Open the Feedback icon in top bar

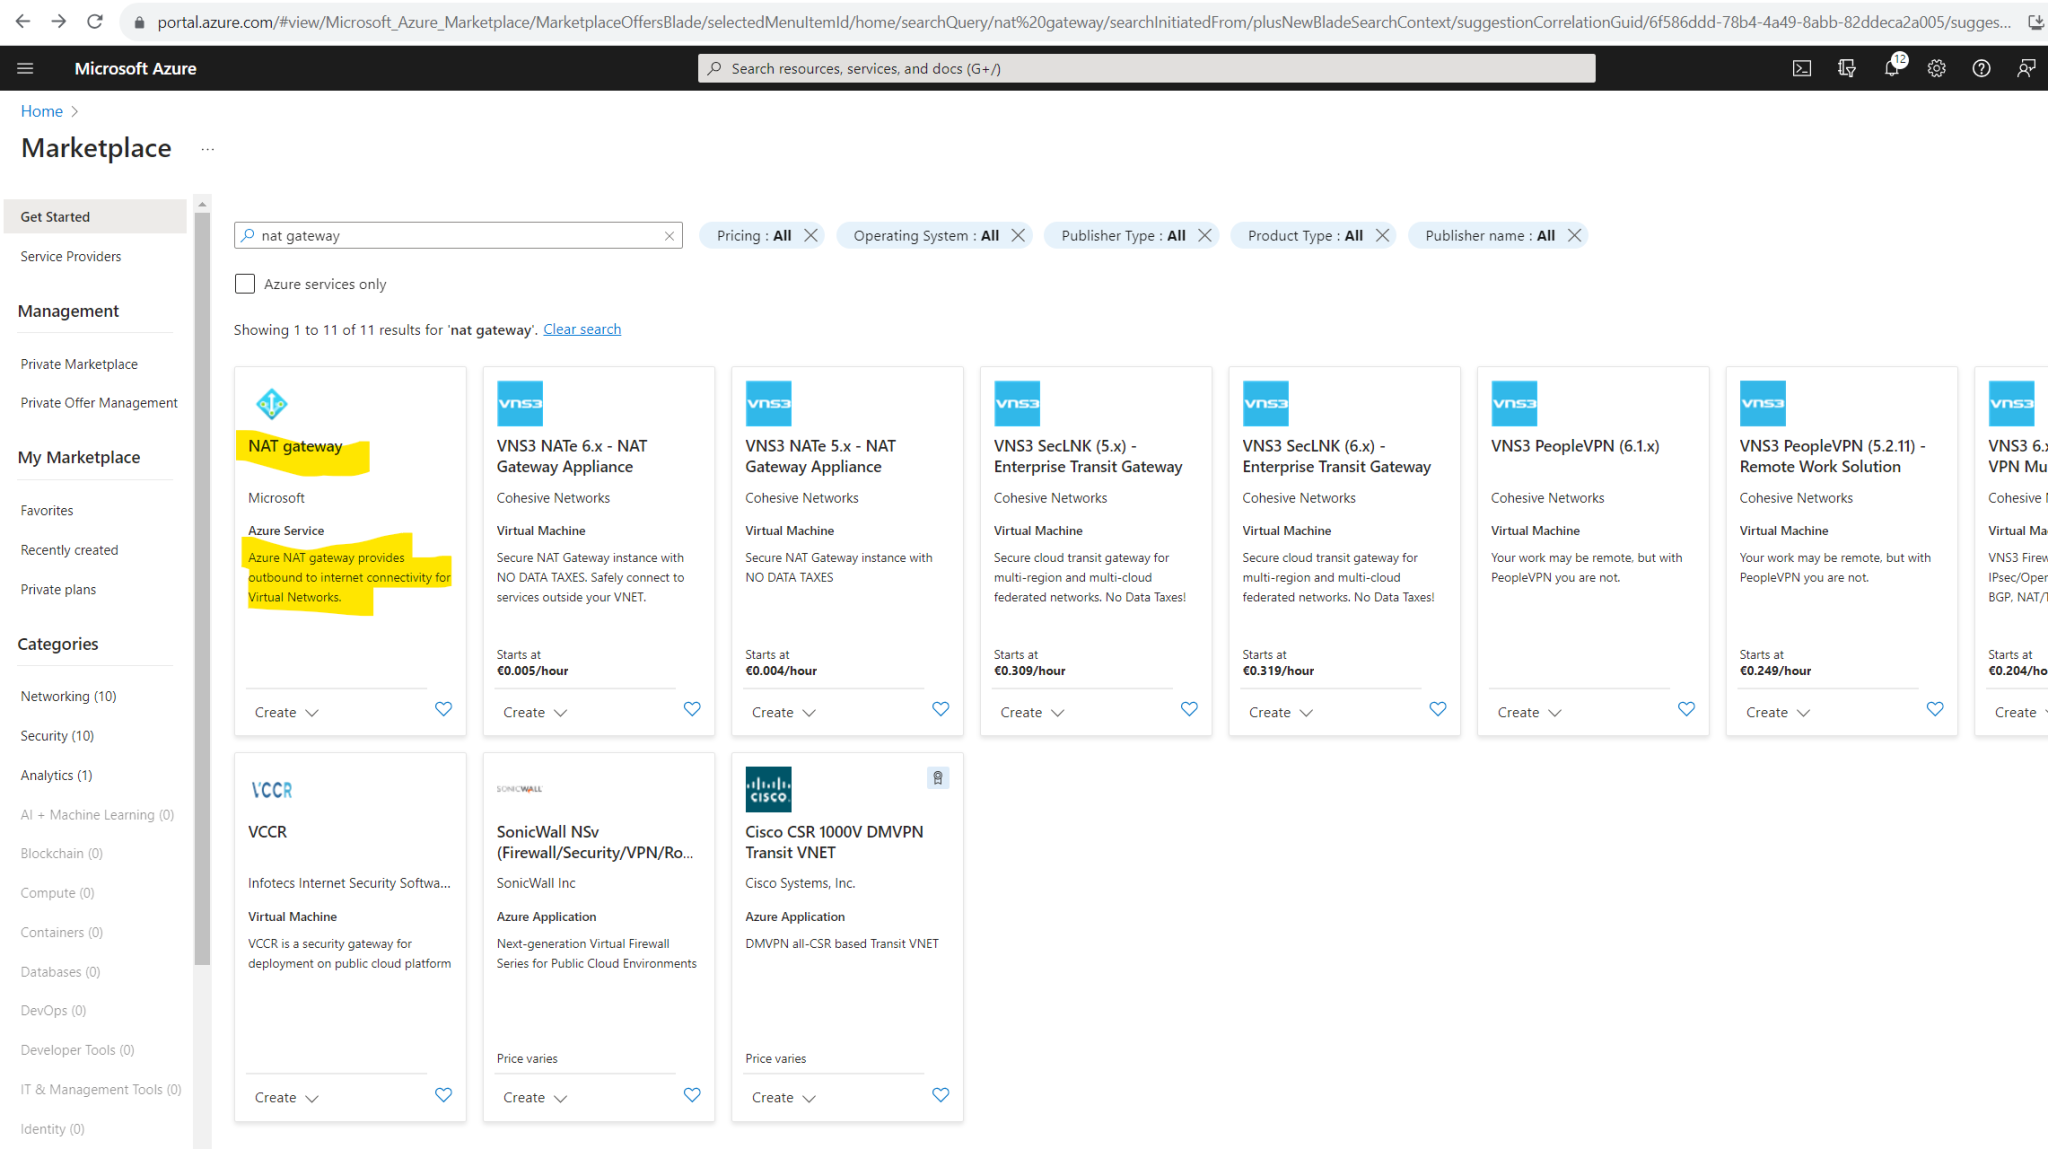2026,68
